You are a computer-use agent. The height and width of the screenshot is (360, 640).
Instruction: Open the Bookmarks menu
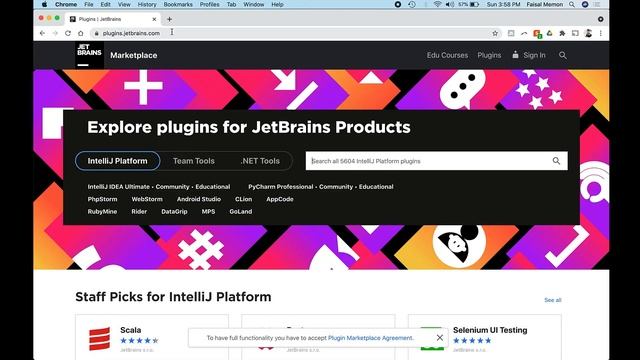coord(178,4)
